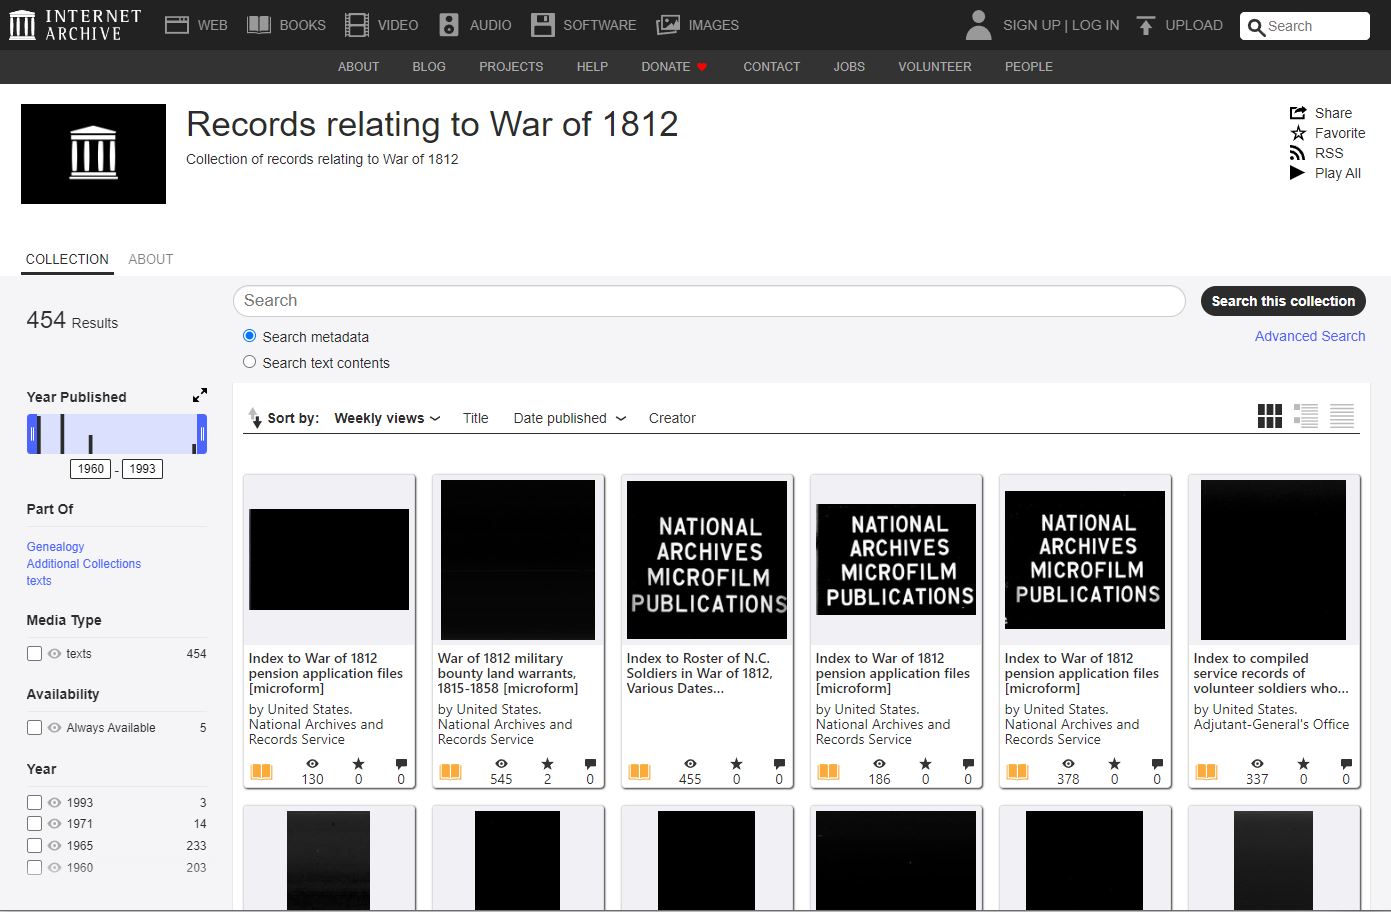Open the Internet Archive home logo
The image size is (1391, 912).
pyautogui.click(x=75, y=25)
